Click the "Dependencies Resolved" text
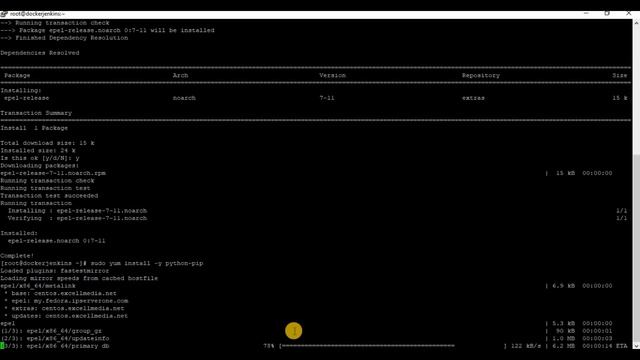Viewport: 640px width, 360px height. 40,53
